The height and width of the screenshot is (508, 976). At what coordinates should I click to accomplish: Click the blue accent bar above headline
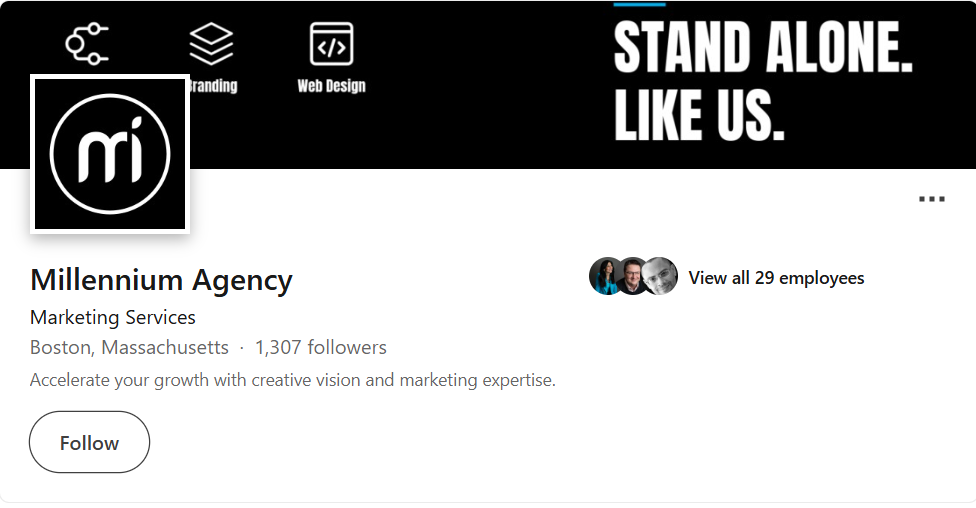click(x=639, y=4)
